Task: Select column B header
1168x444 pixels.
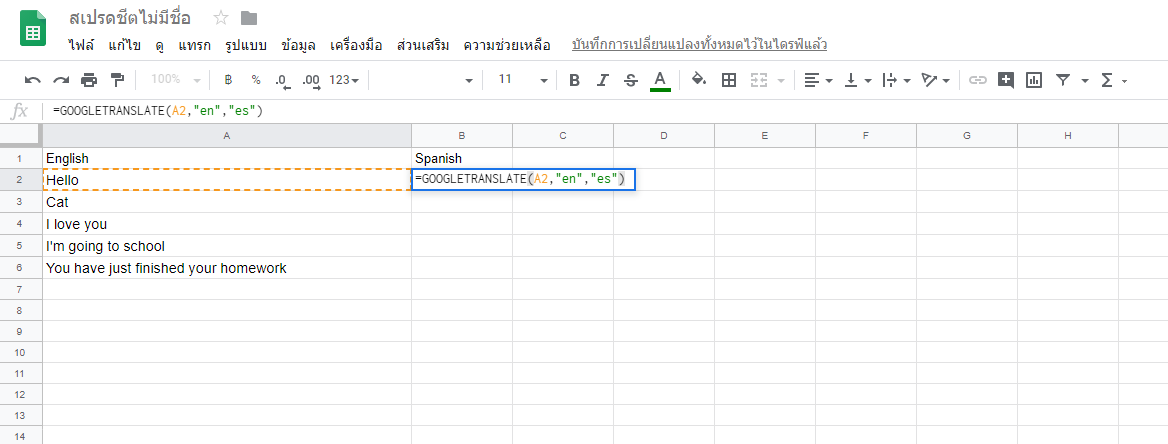Action: [x=462, y=136]
